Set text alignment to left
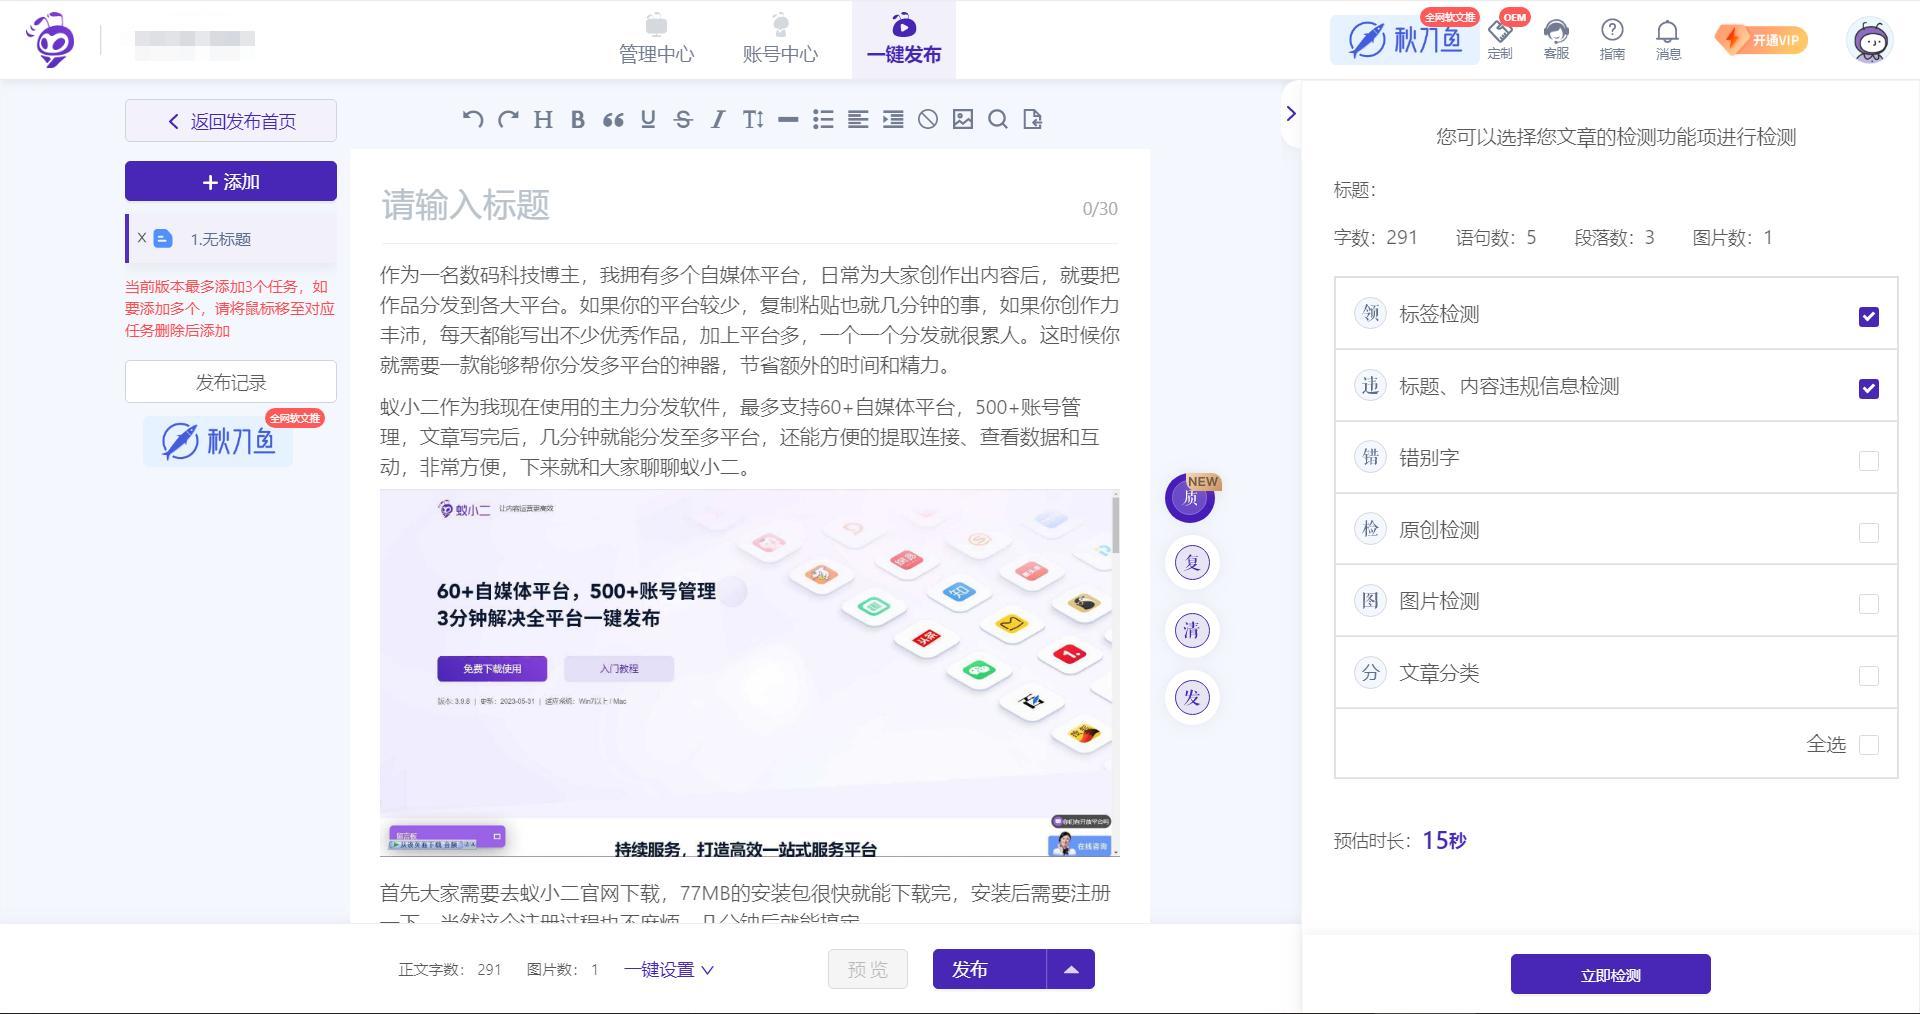The width and height of the screenshot is (1920, 1014). click(x=858, y=119)
